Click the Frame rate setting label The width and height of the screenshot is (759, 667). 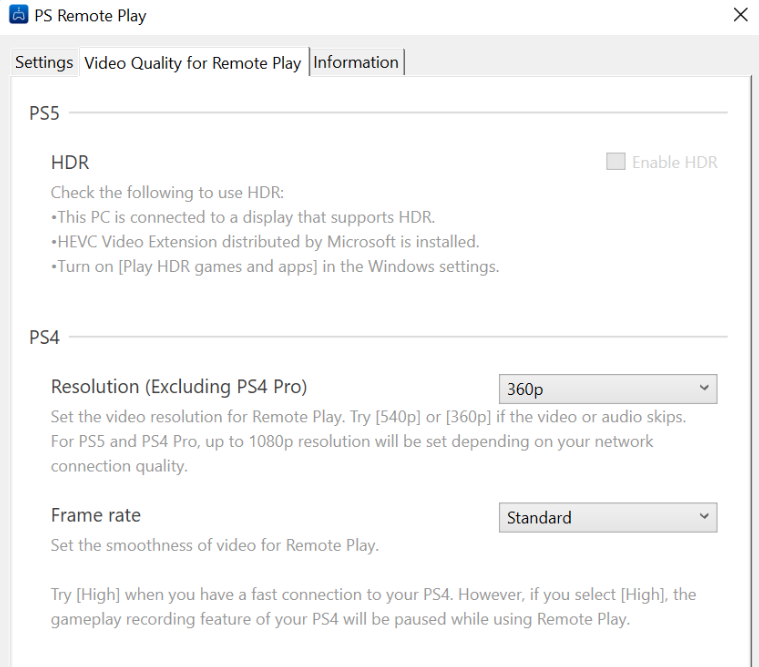(x=96, y=515)
